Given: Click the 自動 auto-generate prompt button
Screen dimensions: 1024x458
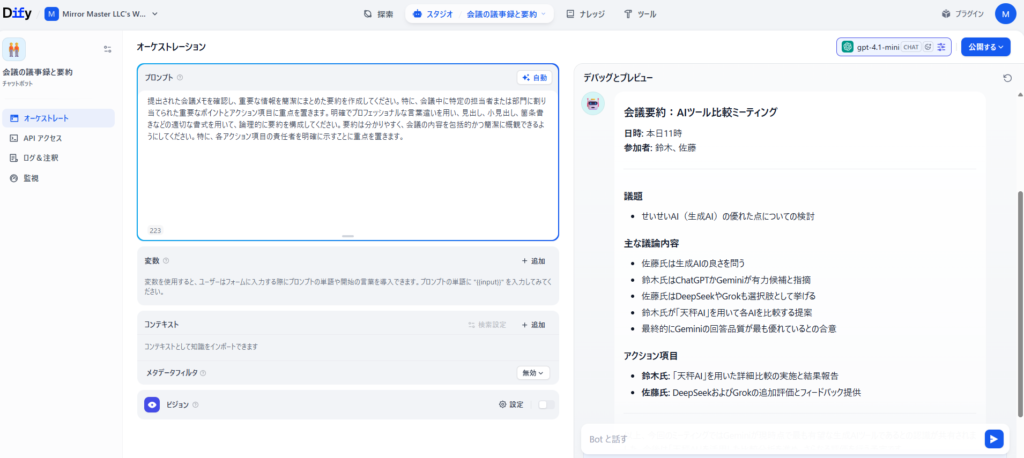Looking at the screenshot, I should pyautogui.click(x=534, y=77).
